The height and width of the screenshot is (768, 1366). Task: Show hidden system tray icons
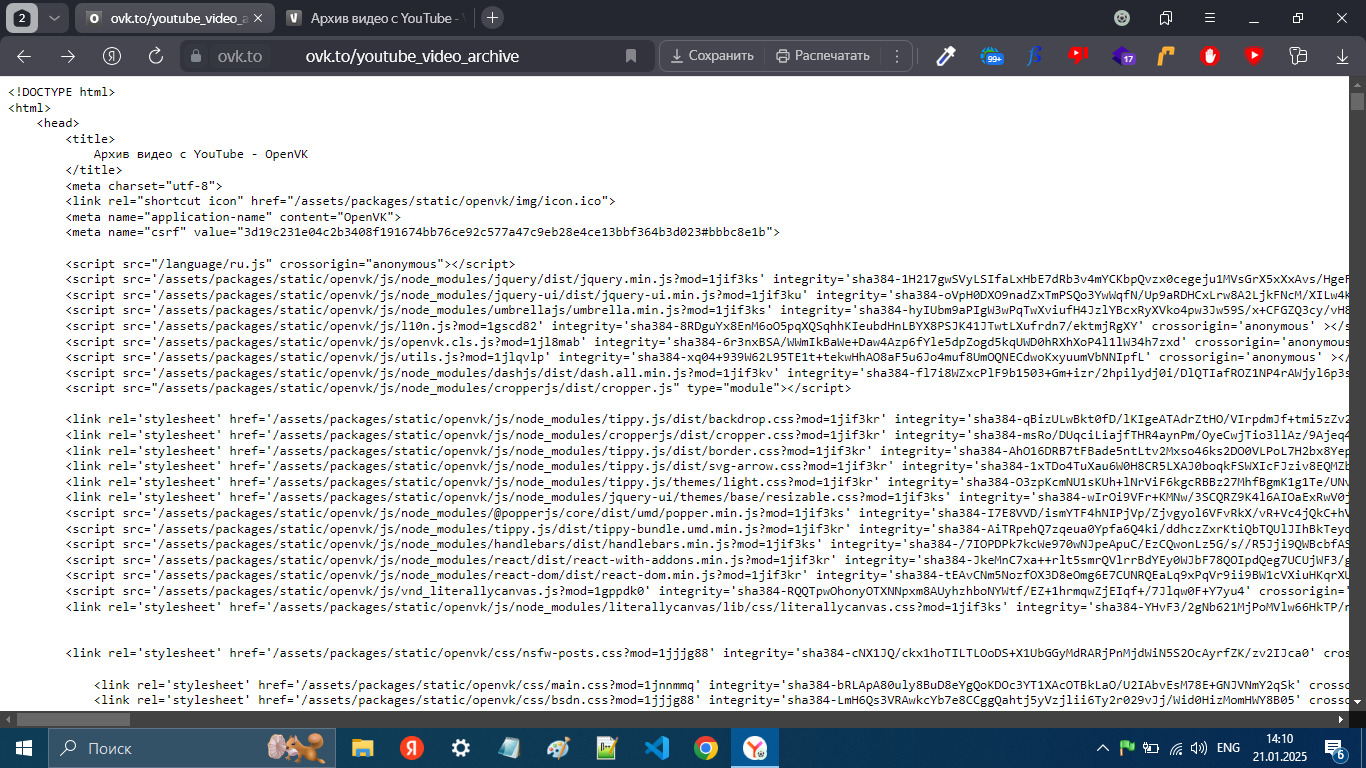(1103, 748)
